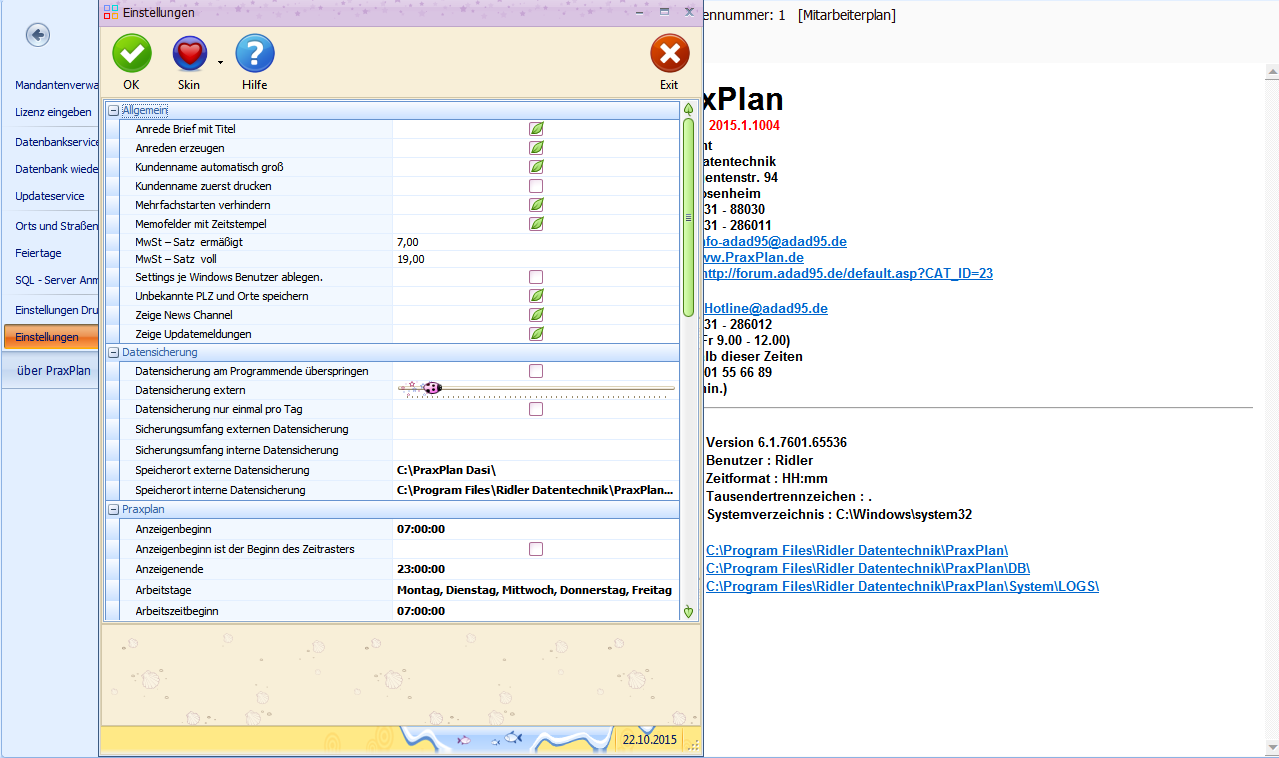The width and height of the screenshot is (1279, 758).
Task: Select Sicherungsumfang interne Datensicherung row
Action: (x=391, y=450)
